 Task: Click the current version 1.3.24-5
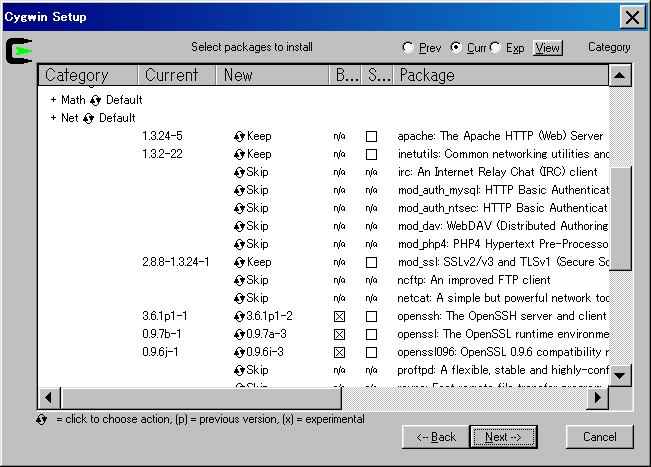pyautogui.click(x=162, y=136)
